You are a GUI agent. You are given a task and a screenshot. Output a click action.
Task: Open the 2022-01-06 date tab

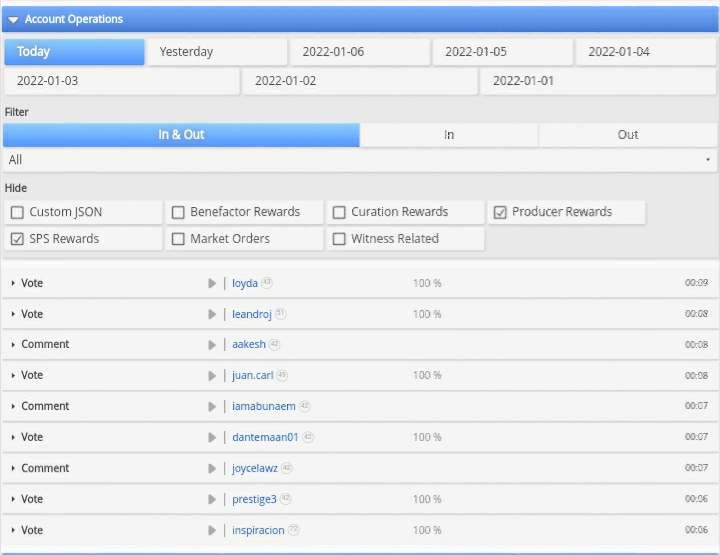tap(360, 52)
